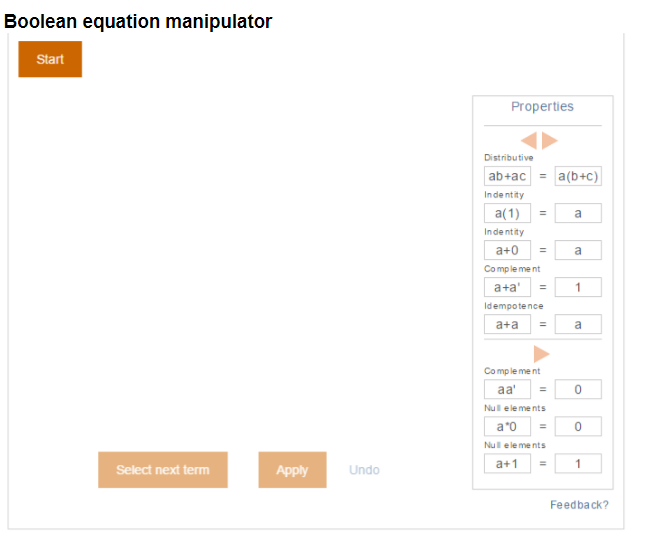This screenshot has height=536, width=647.
Task: Click the left-pointing arrow under Properties
Action: pyautogui.click(x=529, y=140)
